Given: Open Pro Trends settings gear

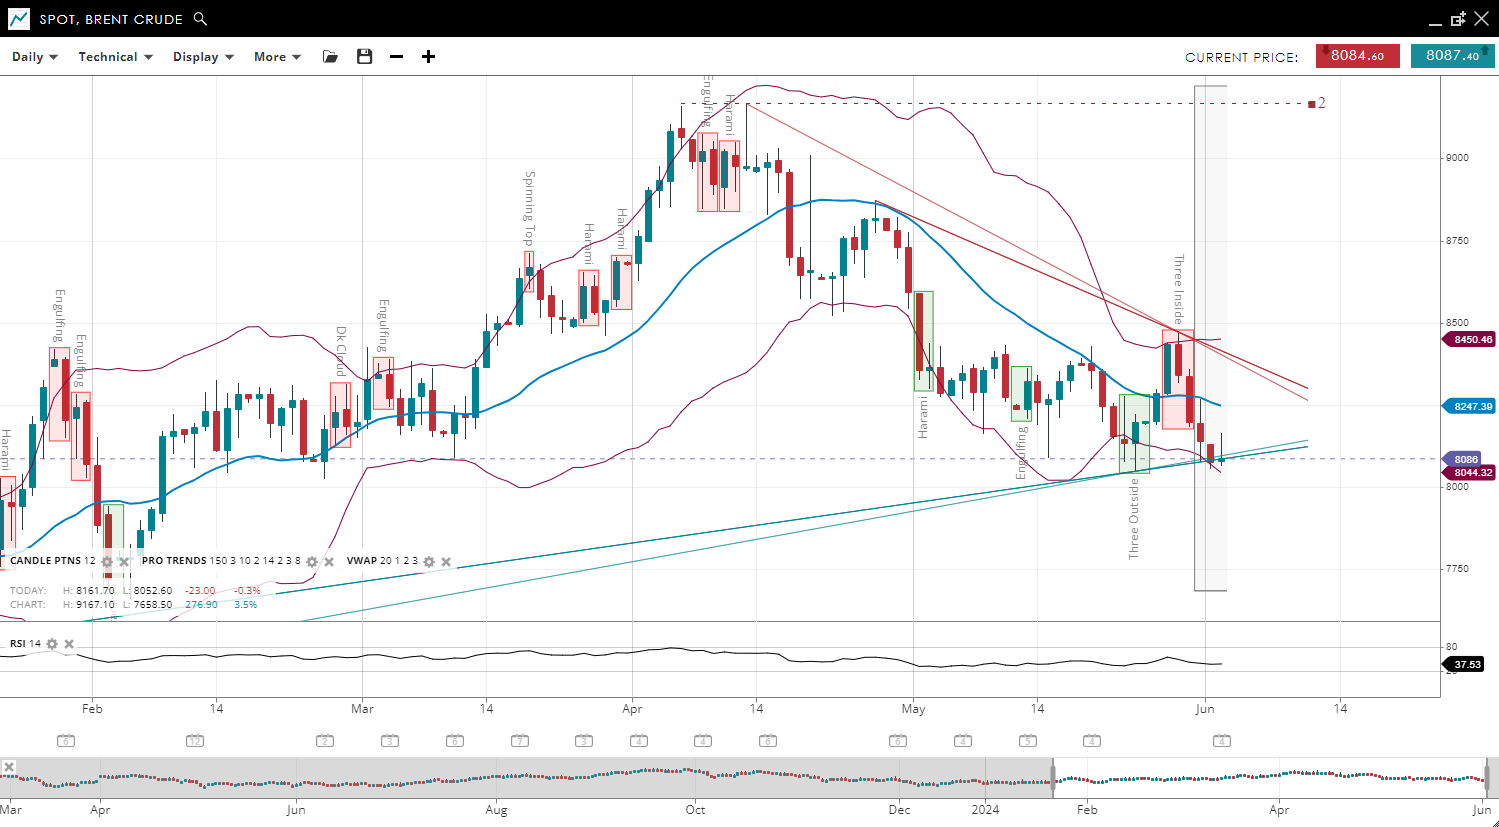Looking at the screenshot, I should 312,562.
